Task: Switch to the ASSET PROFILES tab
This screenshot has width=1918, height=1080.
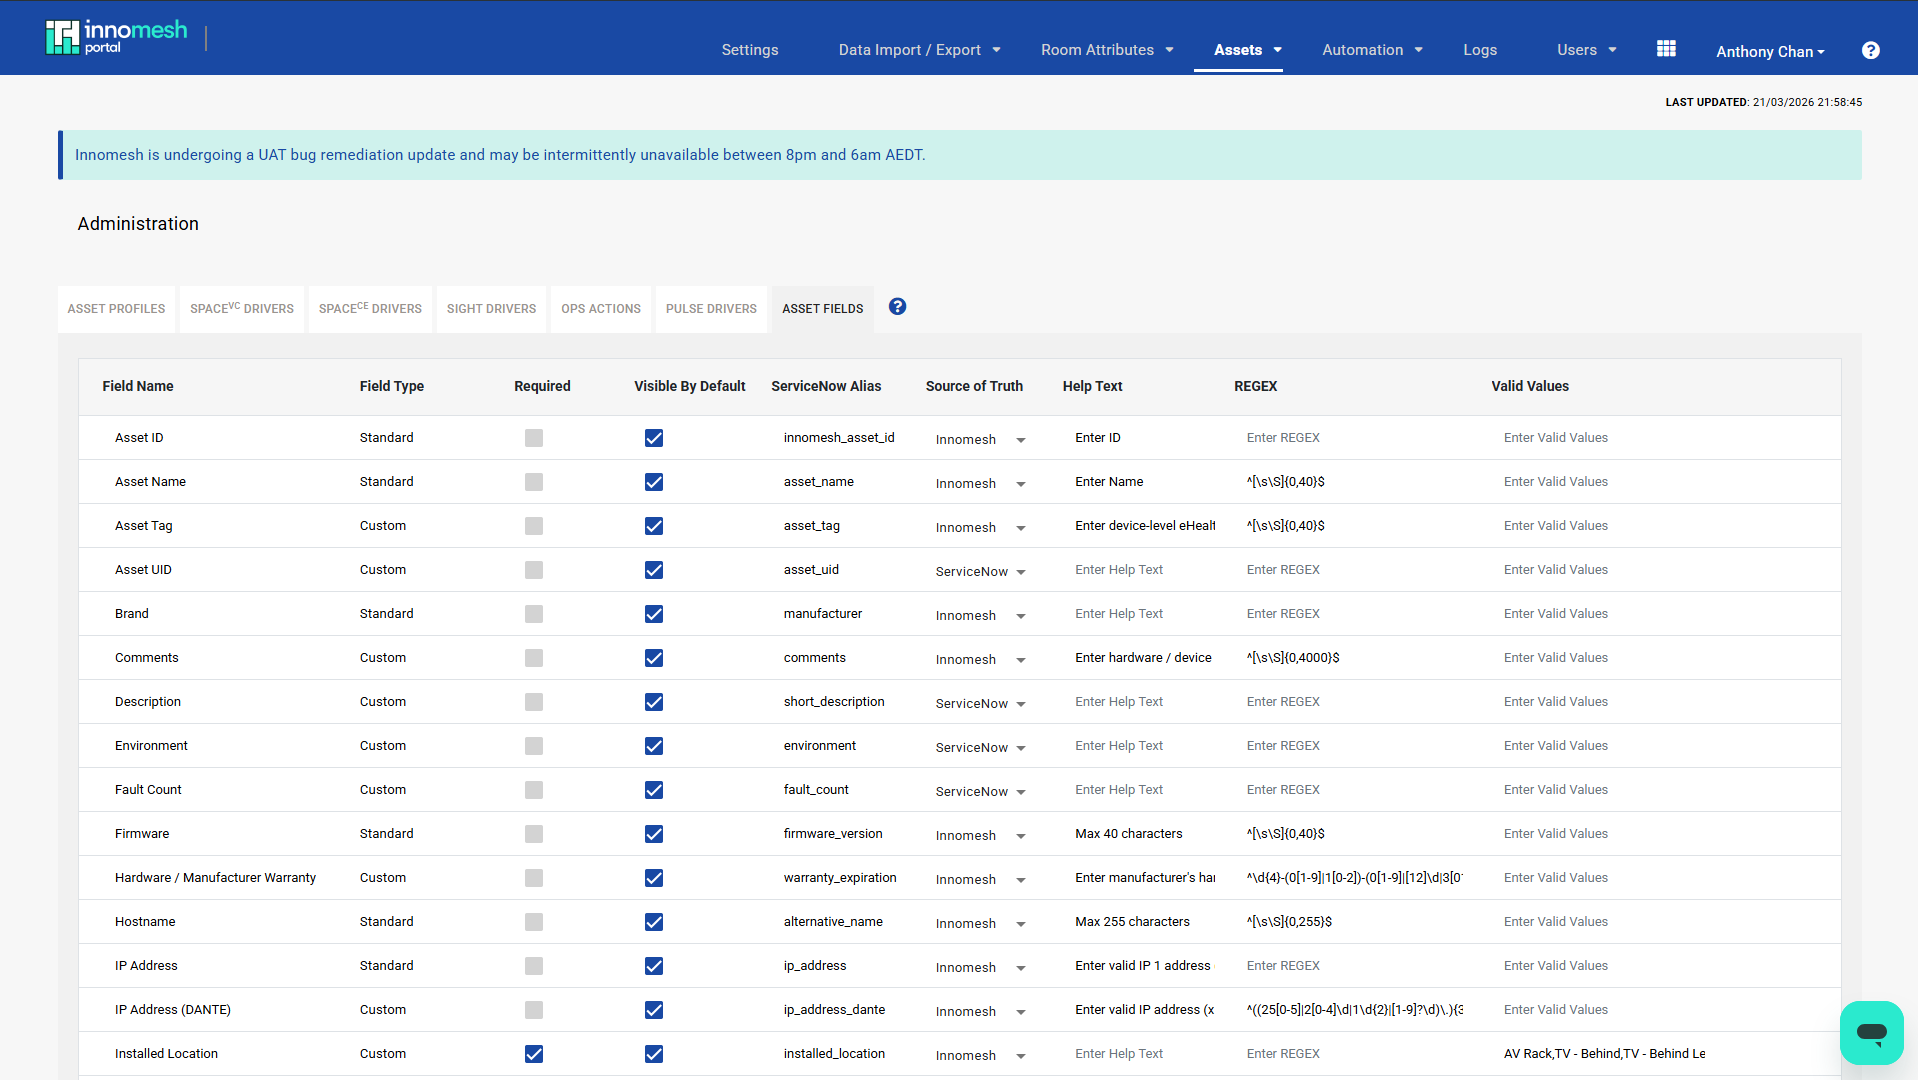Action: pyautogui.click(x=116, y=309)
